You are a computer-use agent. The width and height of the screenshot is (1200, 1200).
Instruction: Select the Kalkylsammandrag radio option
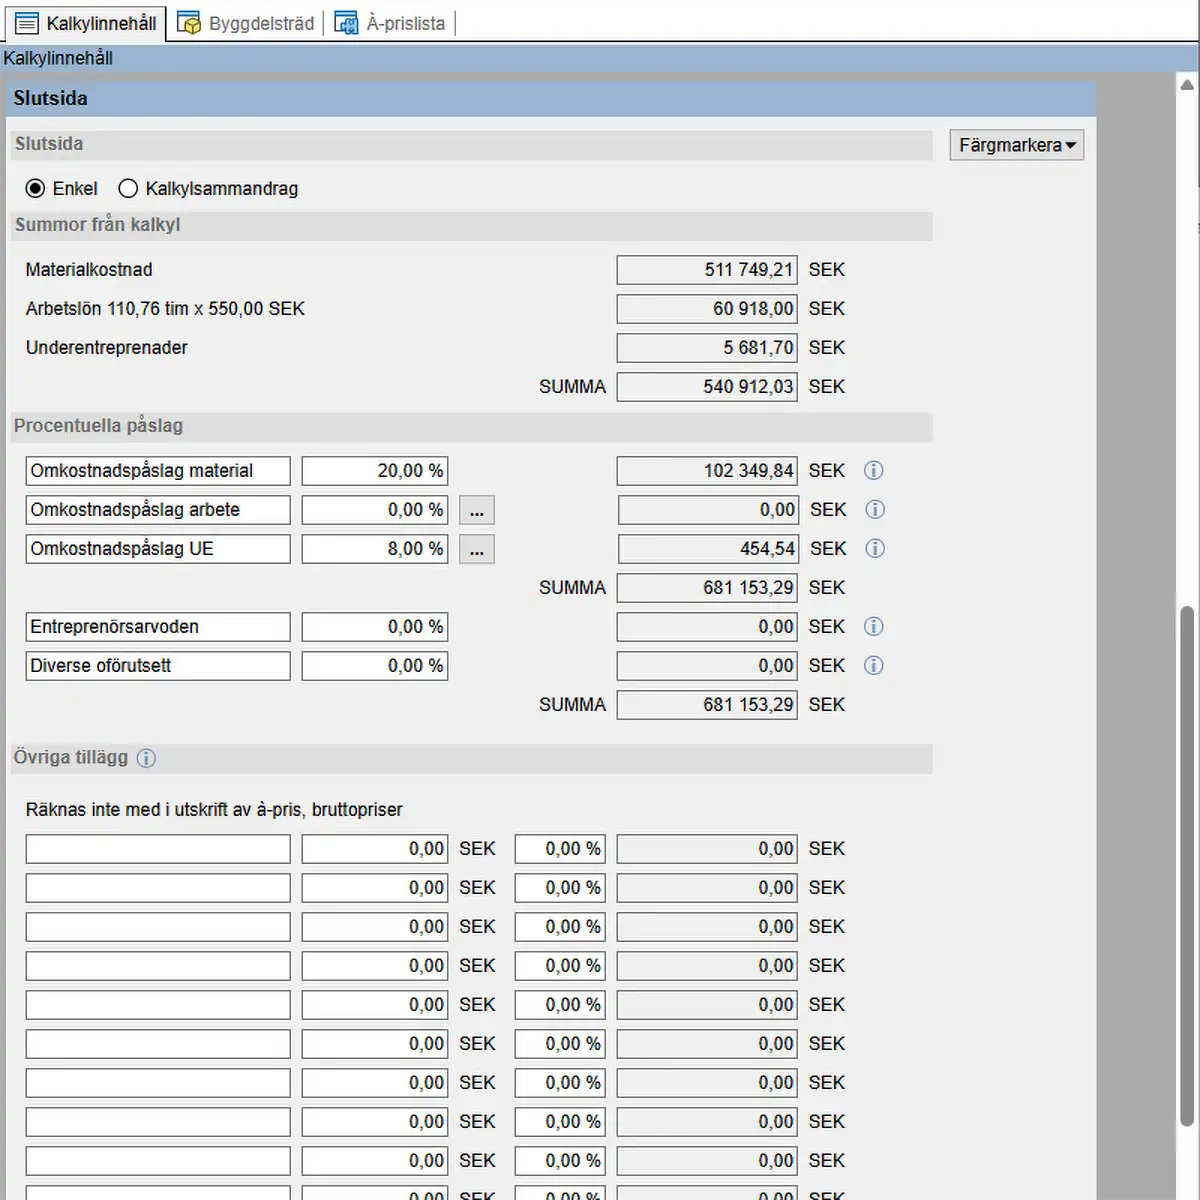[128, 188]
